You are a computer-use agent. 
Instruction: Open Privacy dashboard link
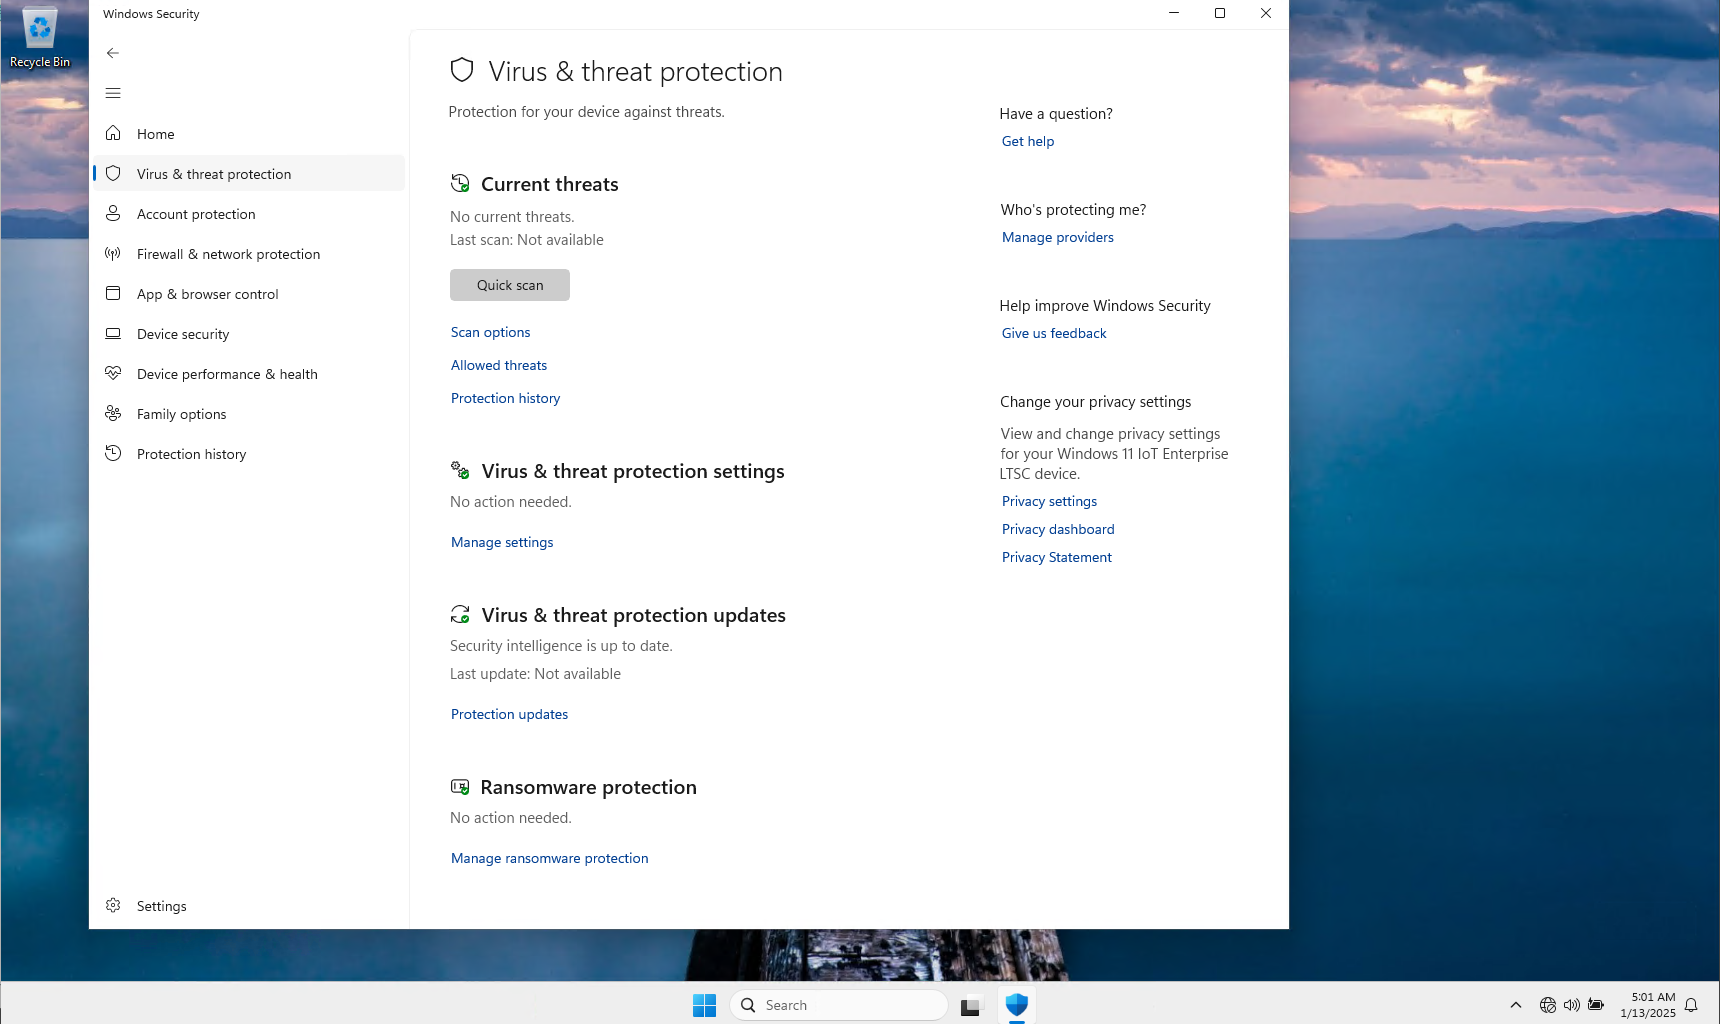point(1058,529)
